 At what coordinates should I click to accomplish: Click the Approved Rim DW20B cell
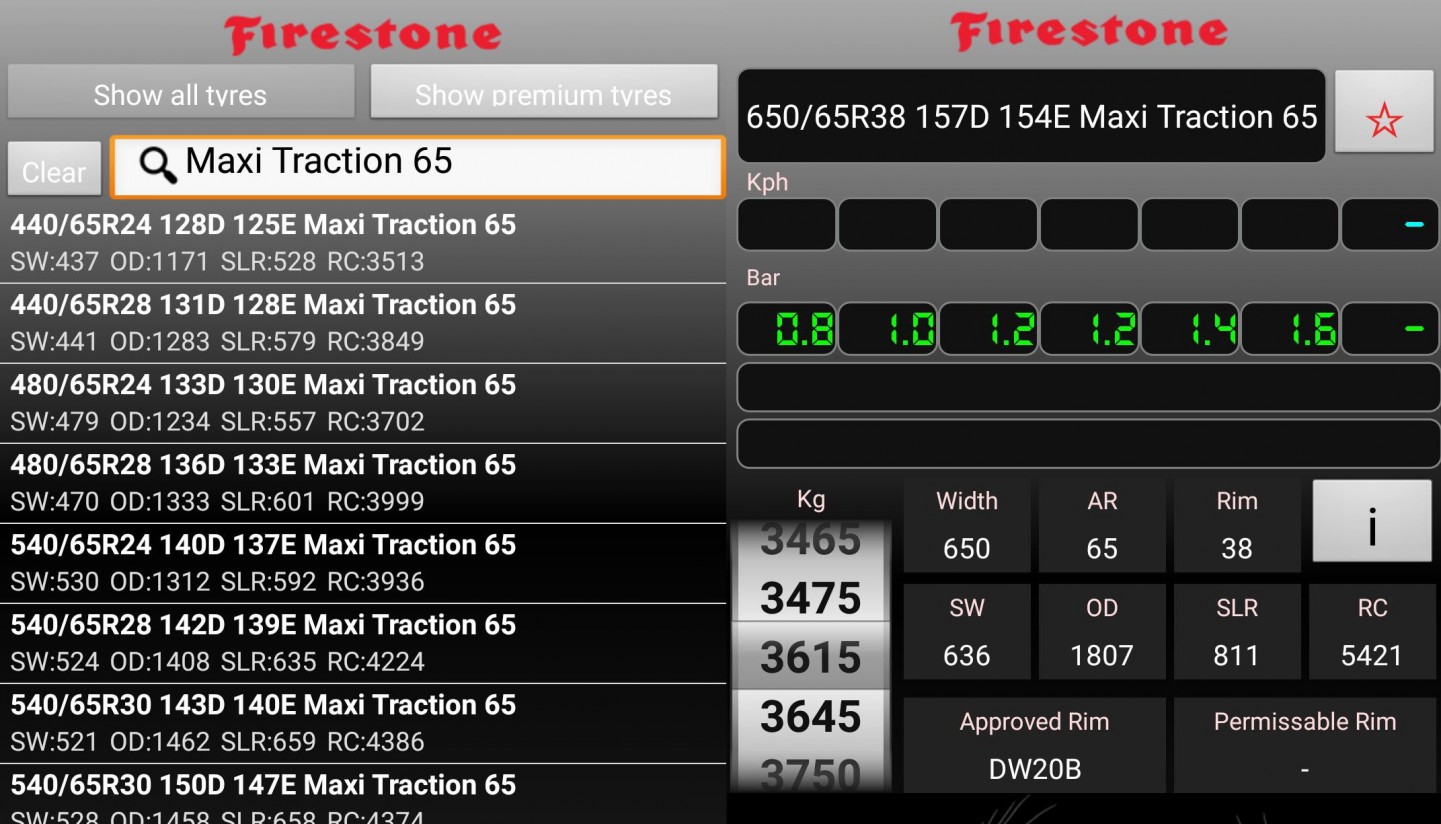1035,745
